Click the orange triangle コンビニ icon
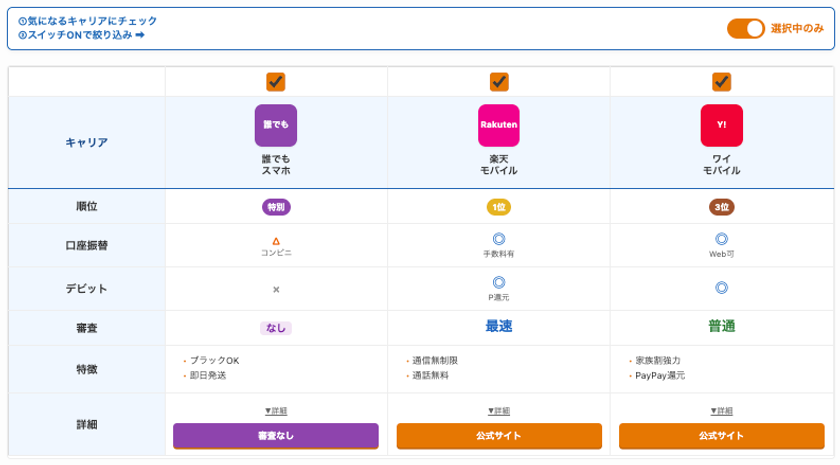This screenshot has height=465, width=840. click(276, 241)
